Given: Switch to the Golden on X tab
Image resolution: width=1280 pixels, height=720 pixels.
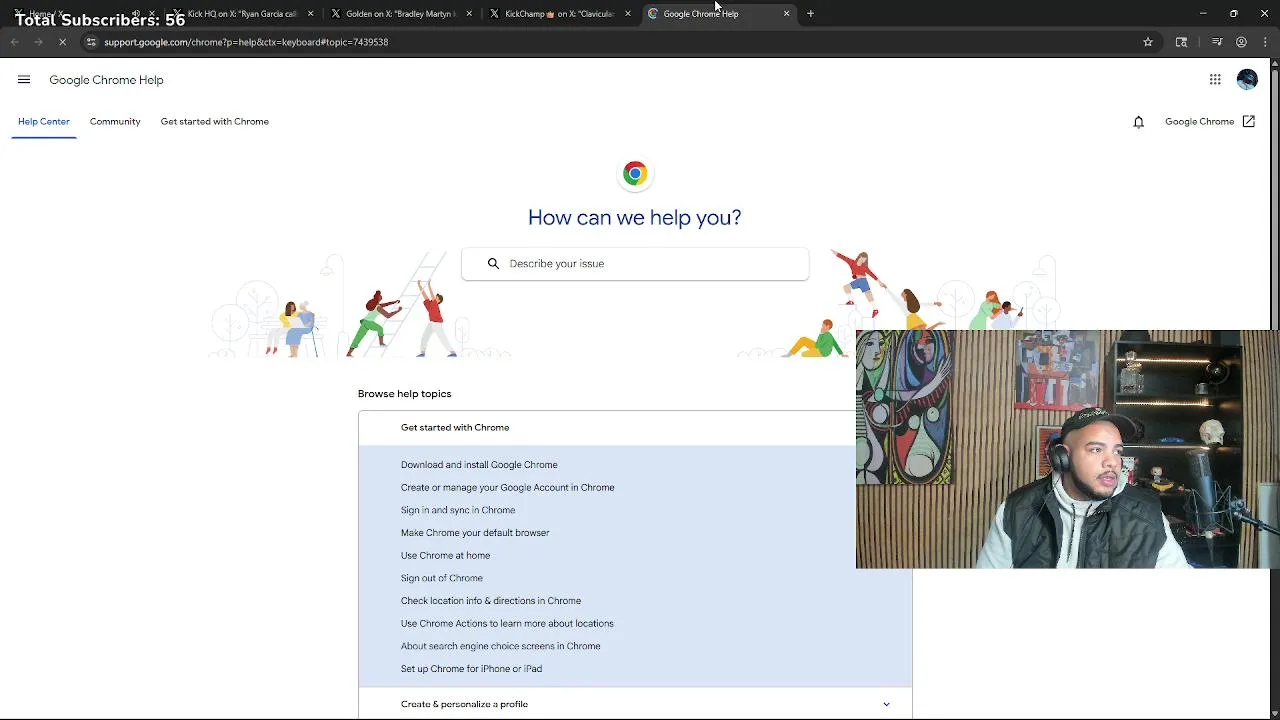Looking at the screenshot, I should coord(400,14).
